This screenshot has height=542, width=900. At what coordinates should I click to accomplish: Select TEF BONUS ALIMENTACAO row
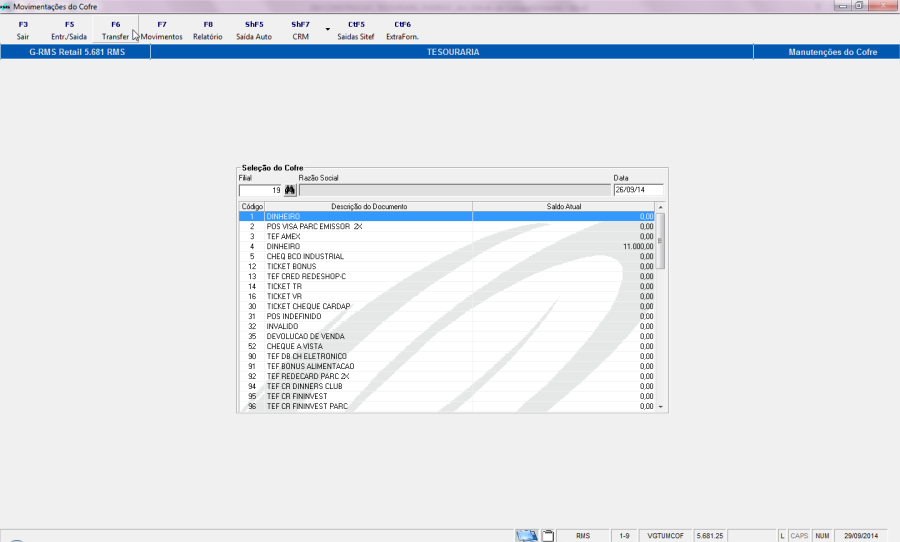click(447, 366)
